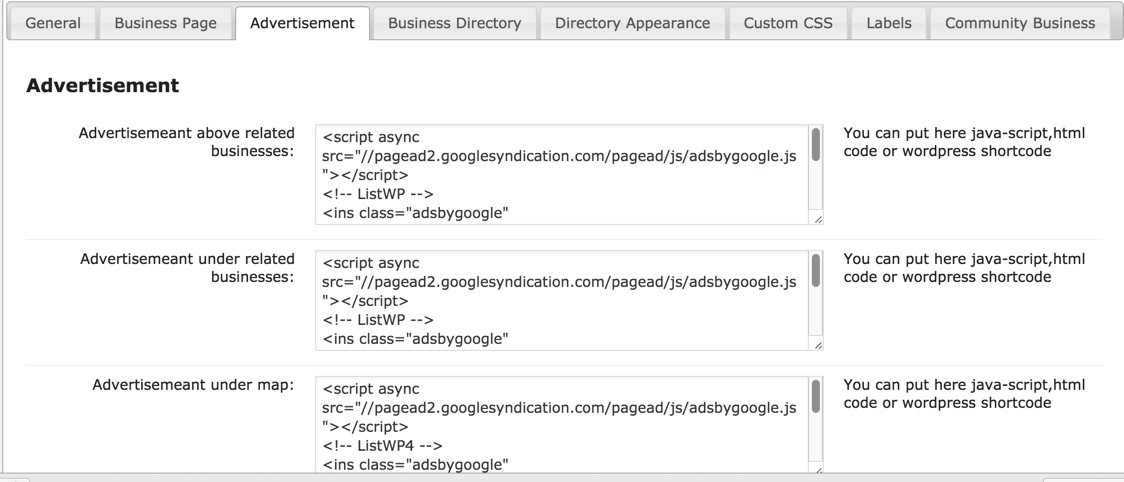Open the Labels tab
The image size is (1124, 482).
pos(888,23)
